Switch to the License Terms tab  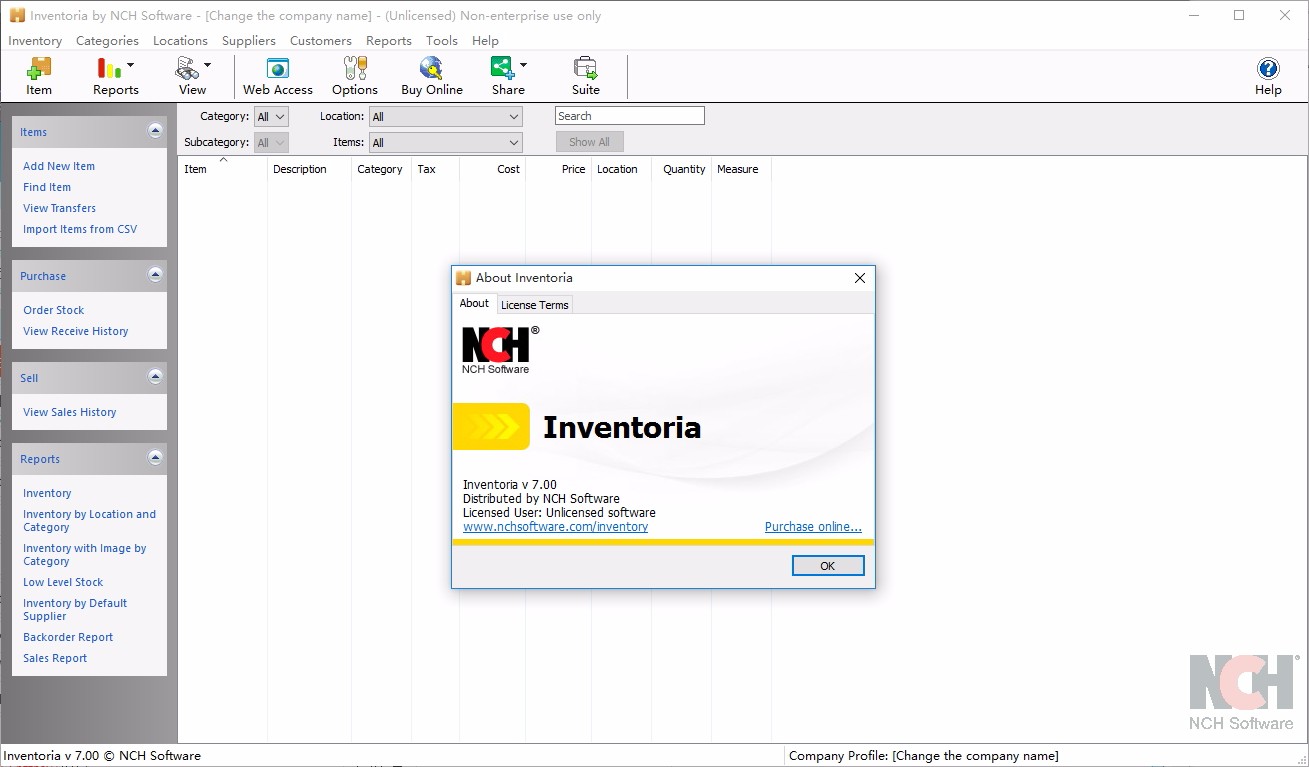pyautogui.click(x=534, y=304)
